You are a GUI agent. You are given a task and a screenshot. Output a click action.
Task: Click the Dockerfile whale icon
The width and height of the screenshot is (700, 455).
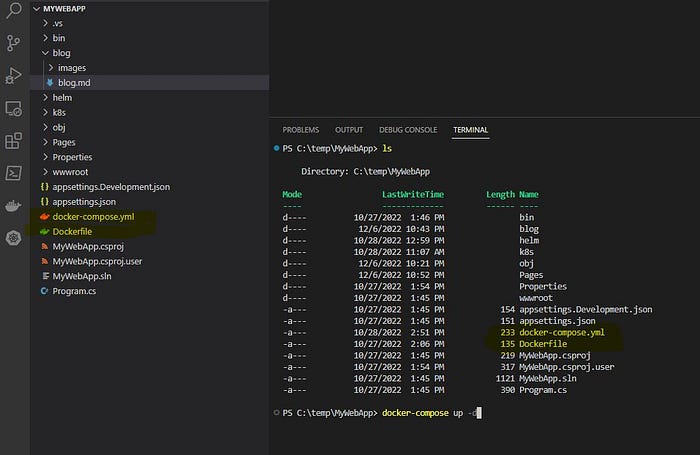45,231
